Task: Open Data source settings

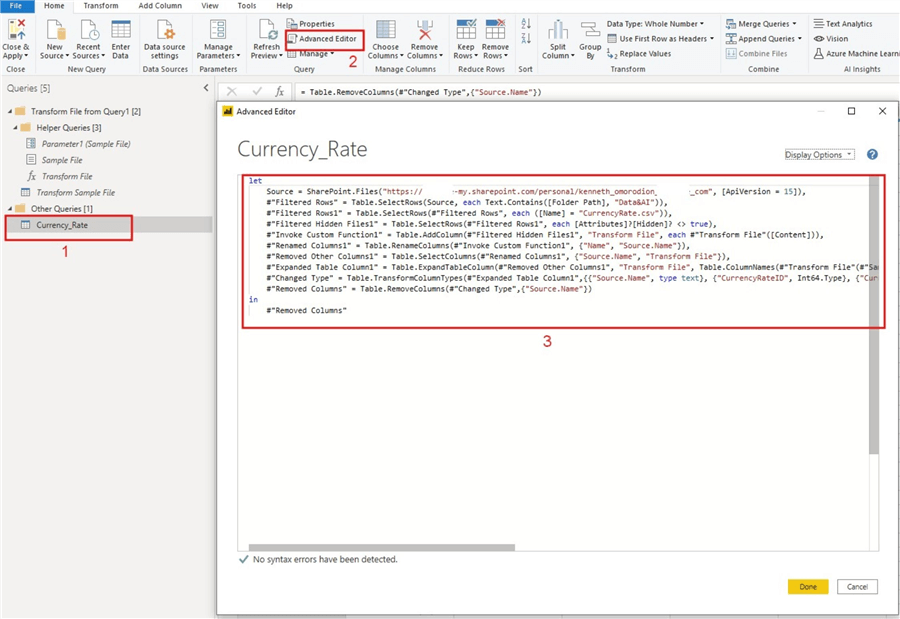Action: coord(165,39)
